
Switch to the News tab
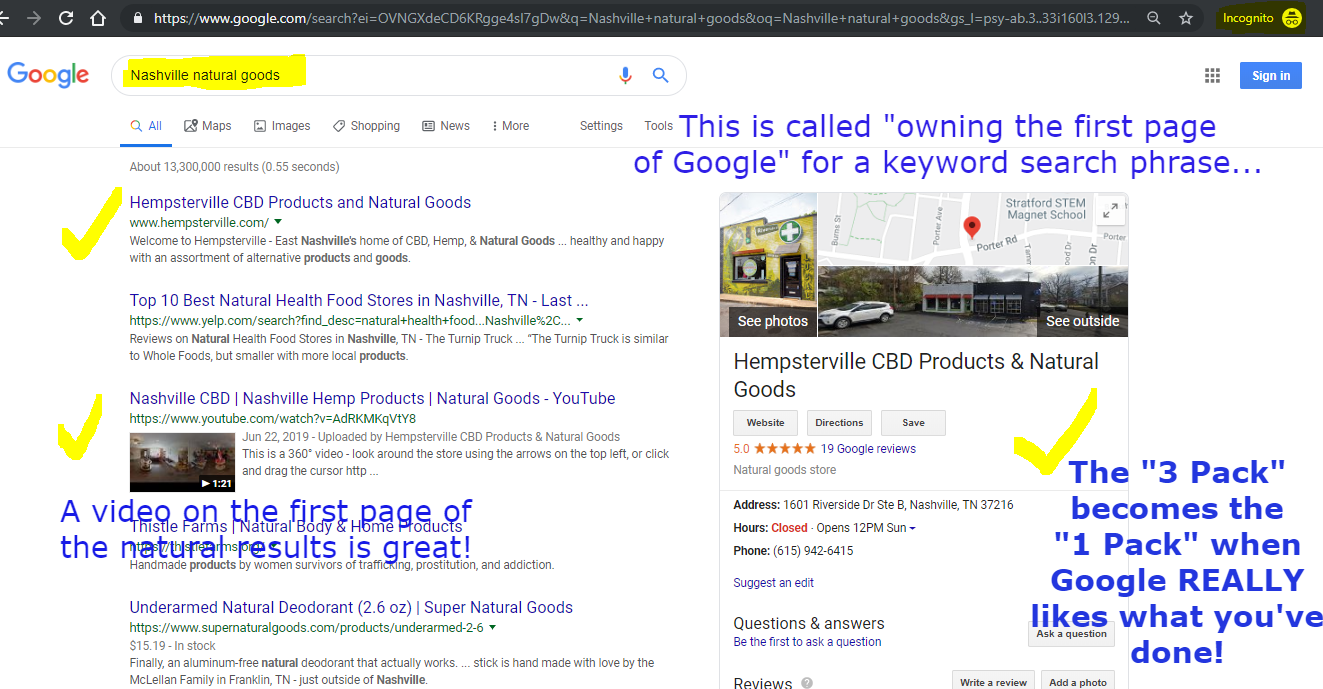coord(446,126)
